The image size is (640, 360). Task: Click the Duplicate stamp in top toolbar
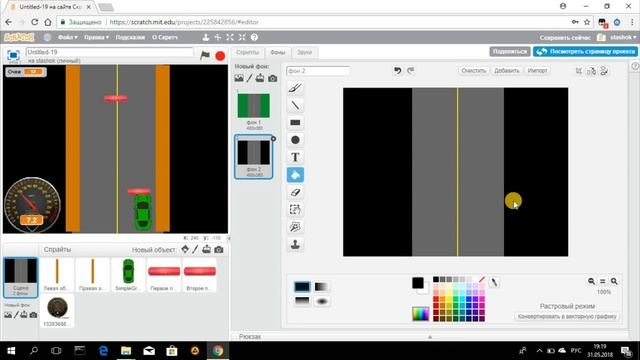[206, 37]
